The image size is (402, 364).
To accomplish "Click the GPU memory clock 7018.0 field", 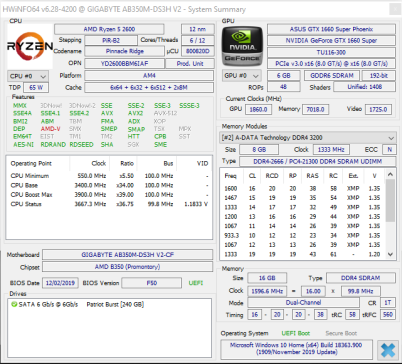I will point(315,109).
